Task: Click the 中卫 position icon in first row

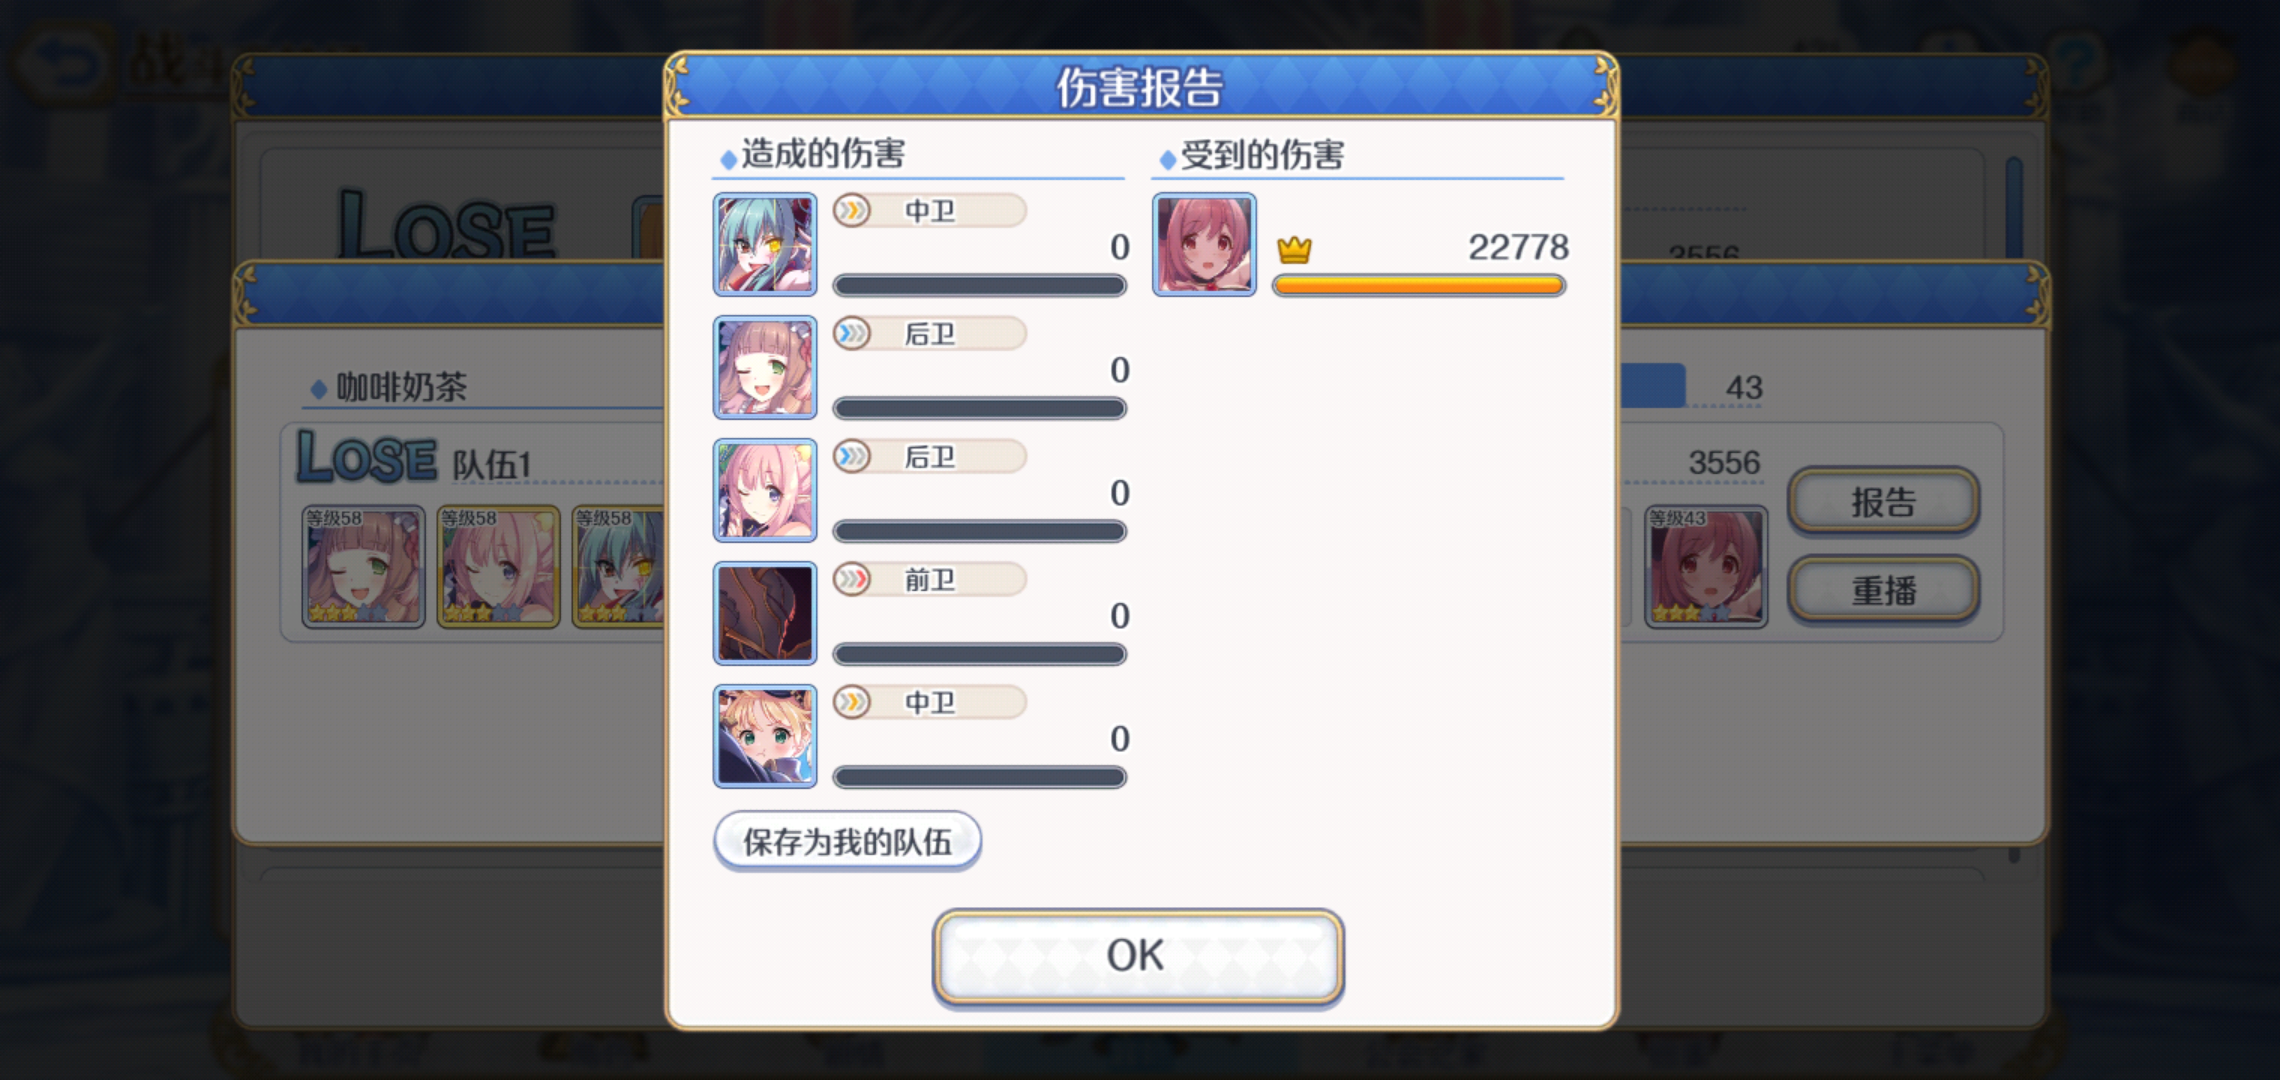Action: 852,211
